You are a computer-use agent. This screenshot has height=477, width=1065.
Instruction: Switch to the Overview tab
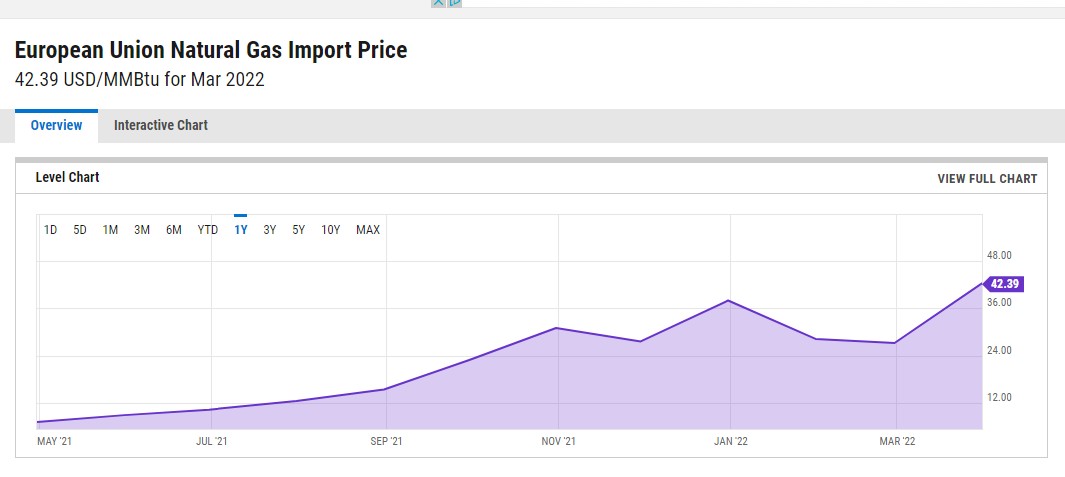point(56,126)
